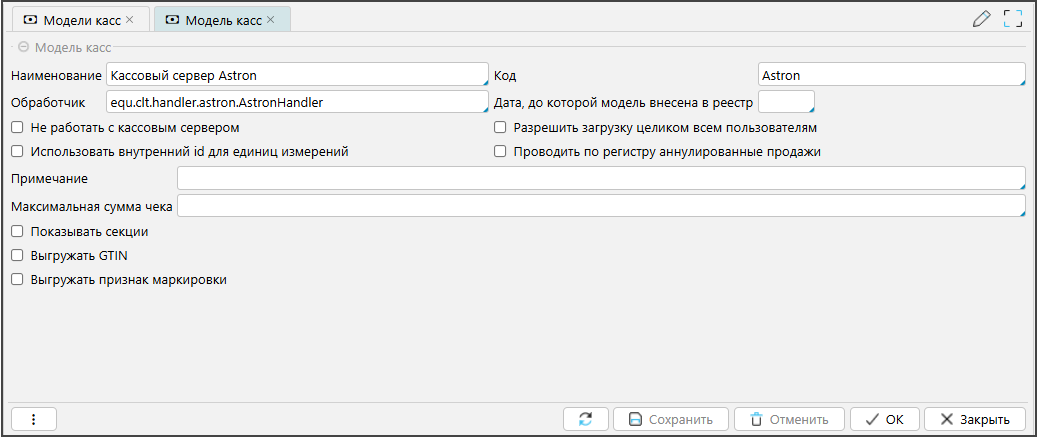Toggle the Выгружать GTIN checkbox
This screenshot has height=437, width=1037.
(x=17, y=255)
